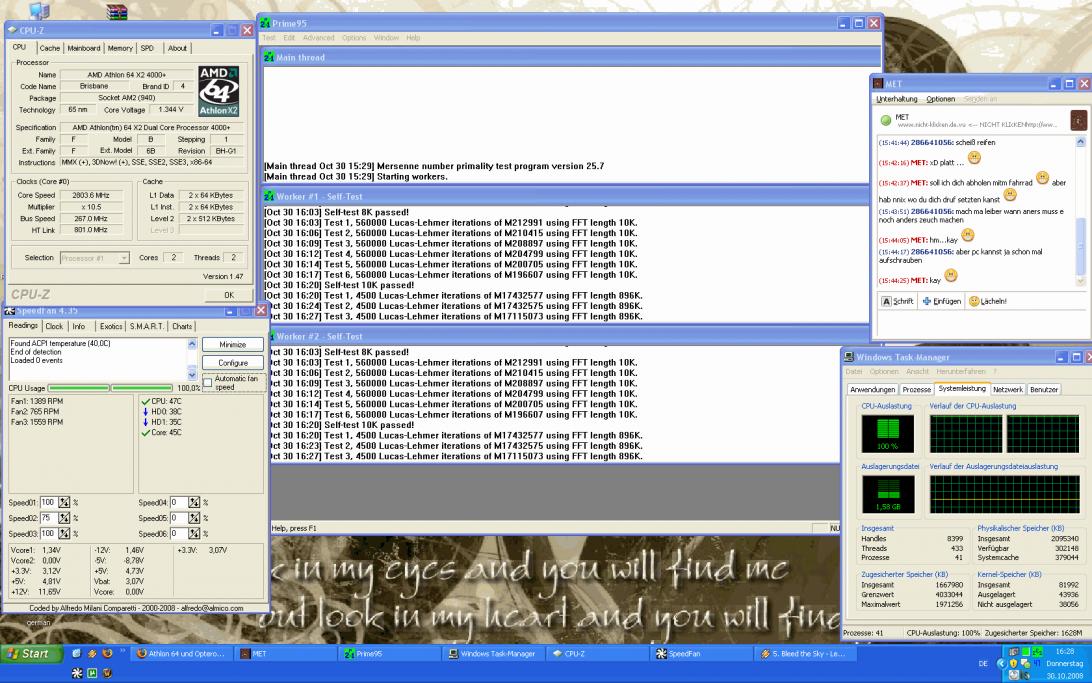Click message input area in MET chat
1092x683 pixels.
coord(981,324)
